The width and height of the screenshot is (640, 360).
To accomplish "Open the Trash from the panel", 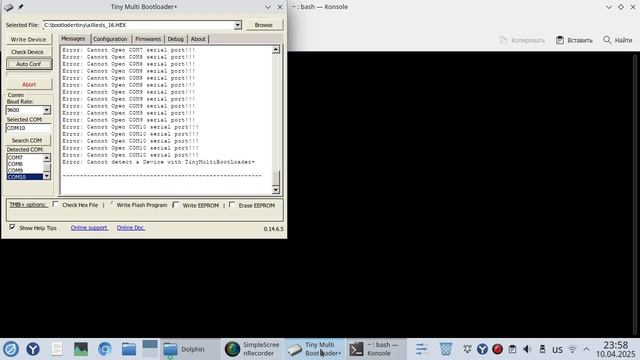I will 446,349.
